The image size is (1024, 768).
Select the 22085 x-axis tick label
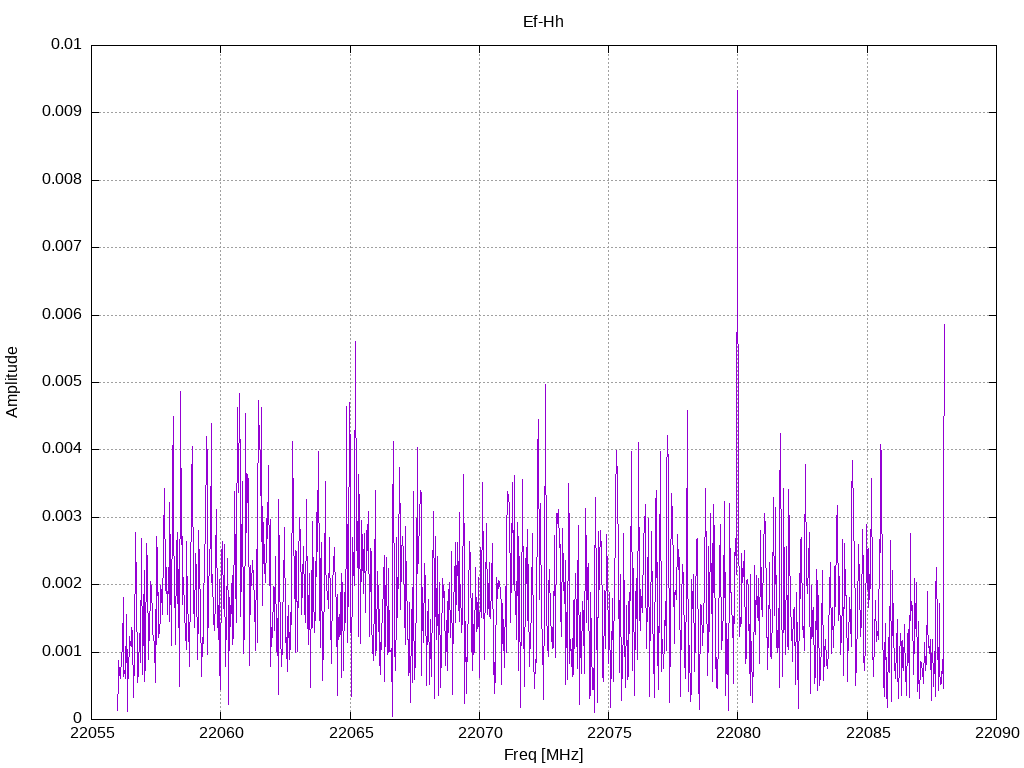866,735
